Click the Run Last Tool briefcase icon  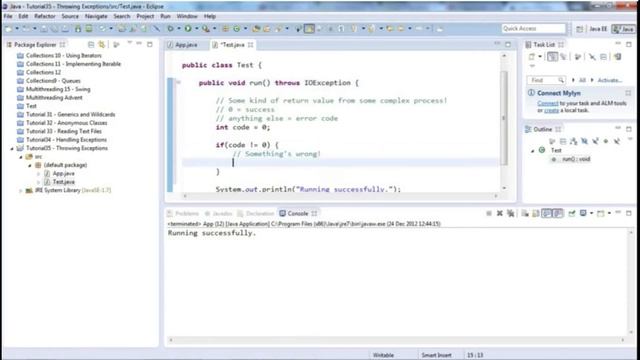[x=206, y=29]
